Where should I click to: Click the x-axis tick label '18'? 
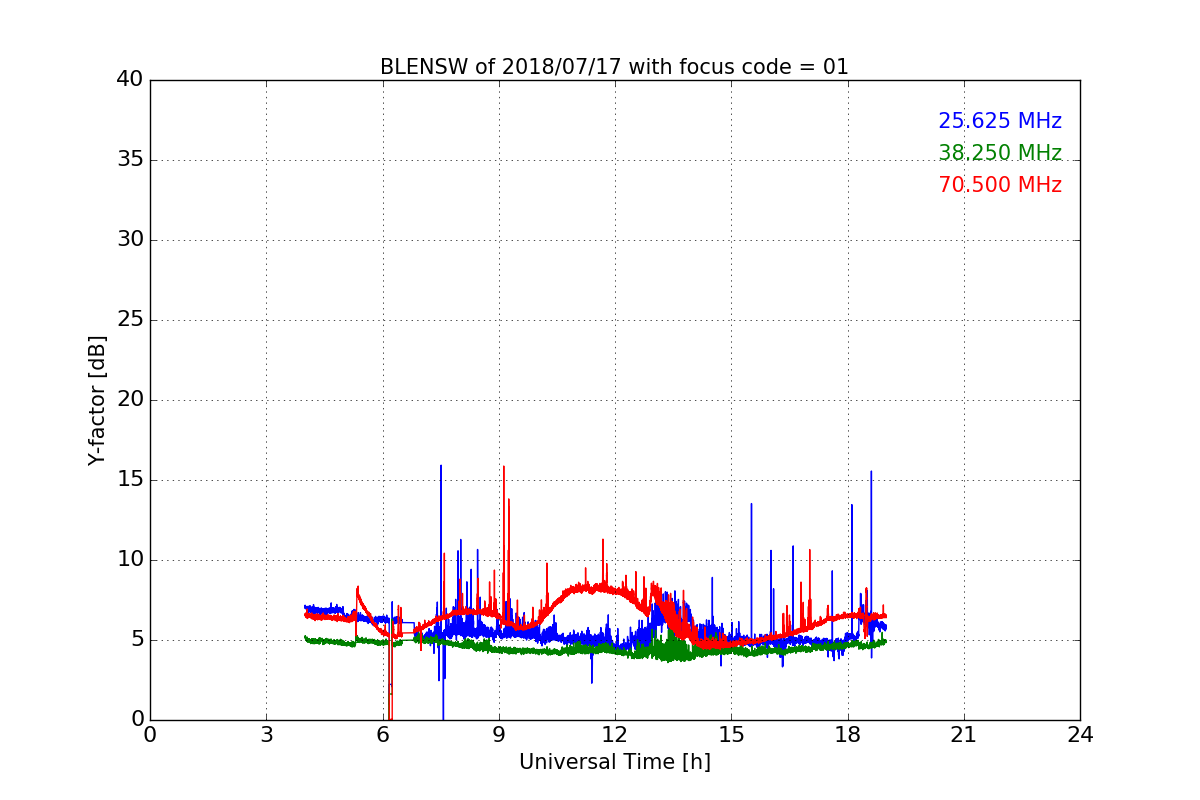pyautogui.click(x=848, y=734)
